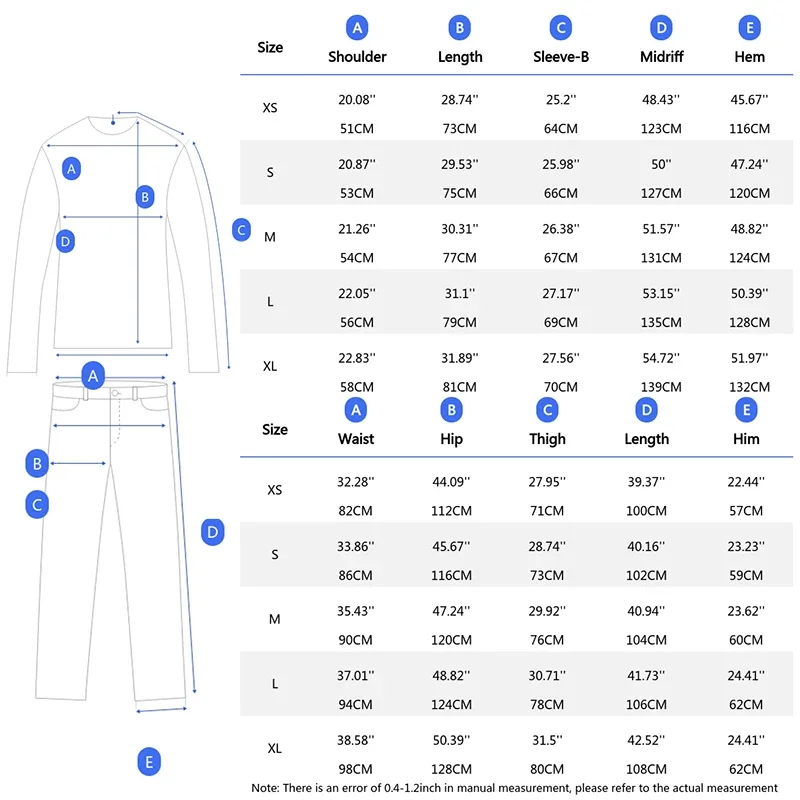800x800 pixels.
Task: Click the measurement error note at the bottom
Action: click(x=514, y=788)
